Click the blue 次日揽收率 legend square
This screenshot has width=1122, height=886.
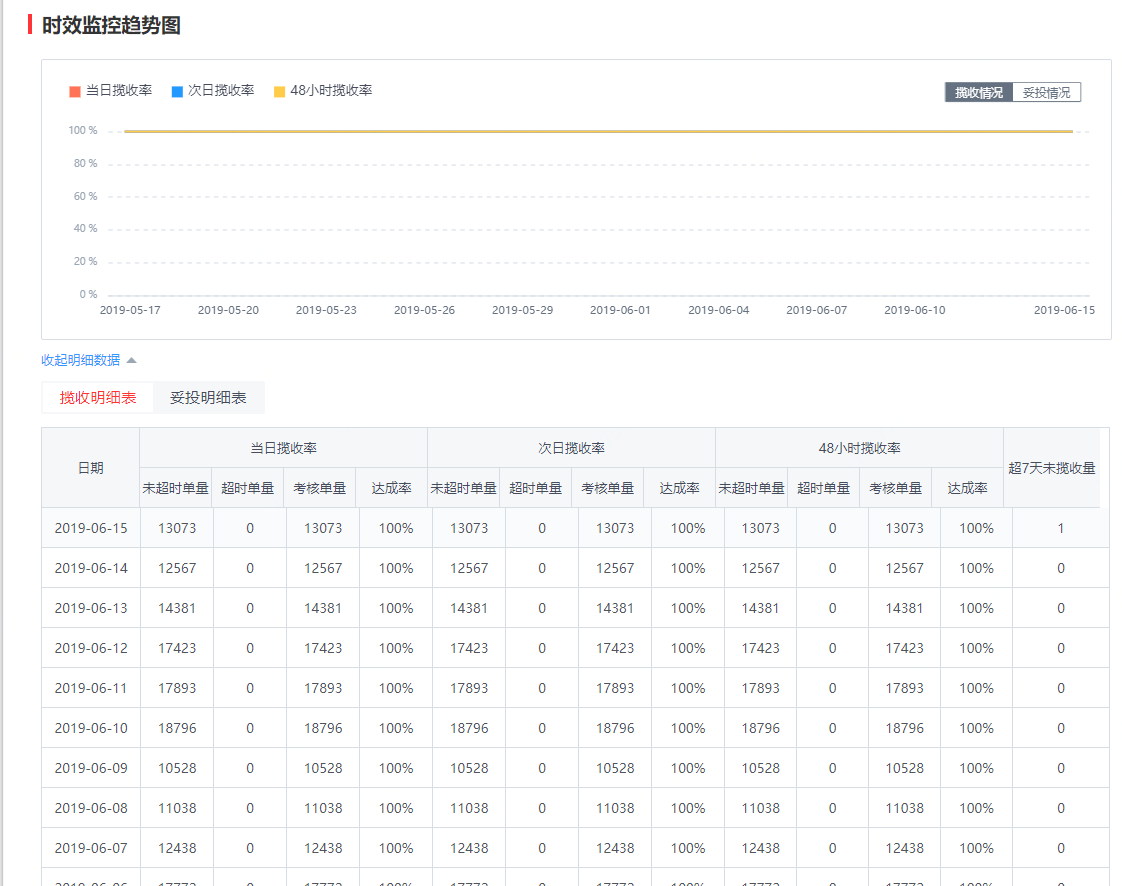coord(177,92)
